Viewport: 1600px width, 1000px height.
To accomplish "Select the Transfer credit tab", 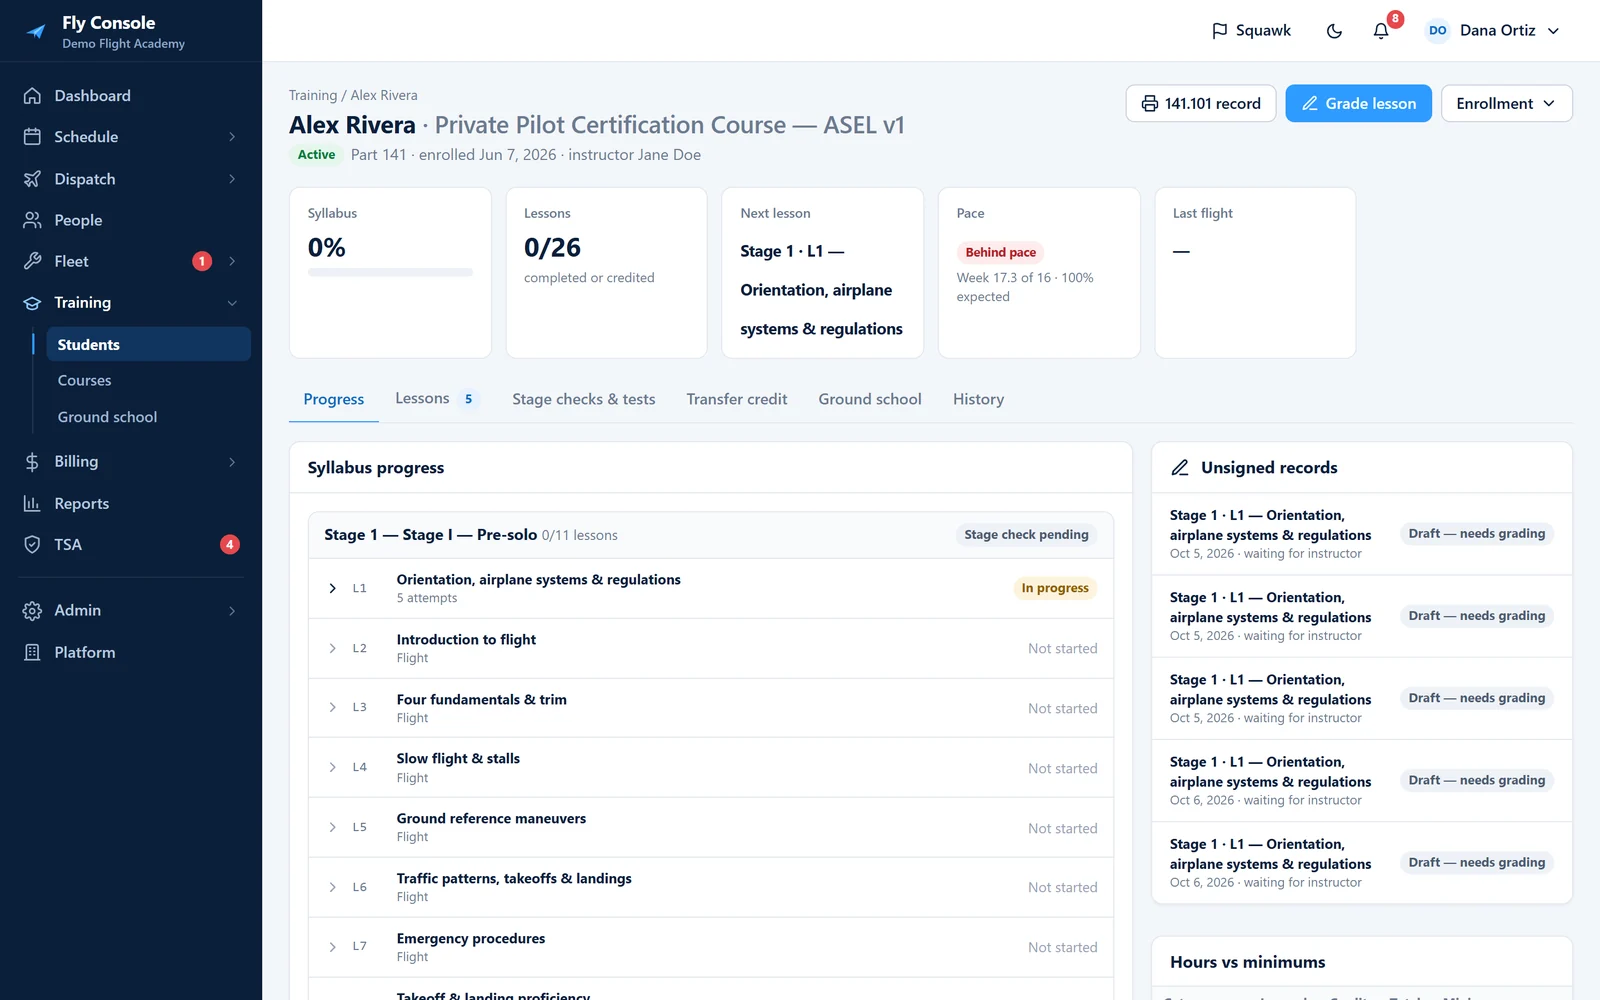I will coord(737,399).
